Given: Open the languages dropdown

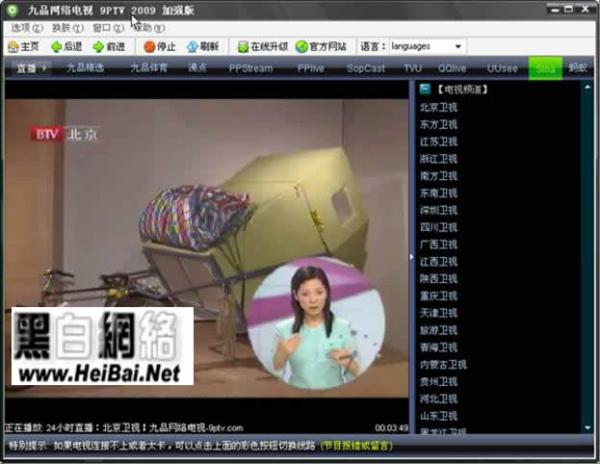Looking at the screenshot, I should (458, 47).
